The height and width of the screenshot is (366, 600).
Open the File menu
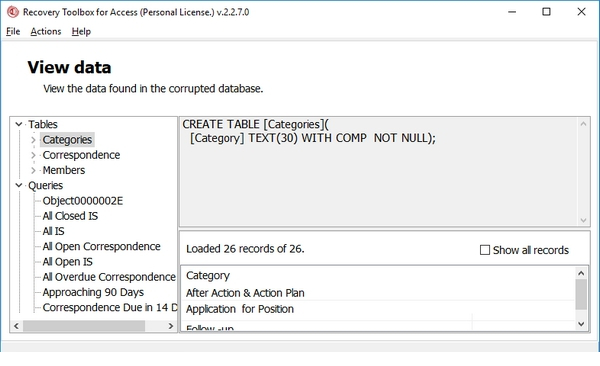[13, 31]
